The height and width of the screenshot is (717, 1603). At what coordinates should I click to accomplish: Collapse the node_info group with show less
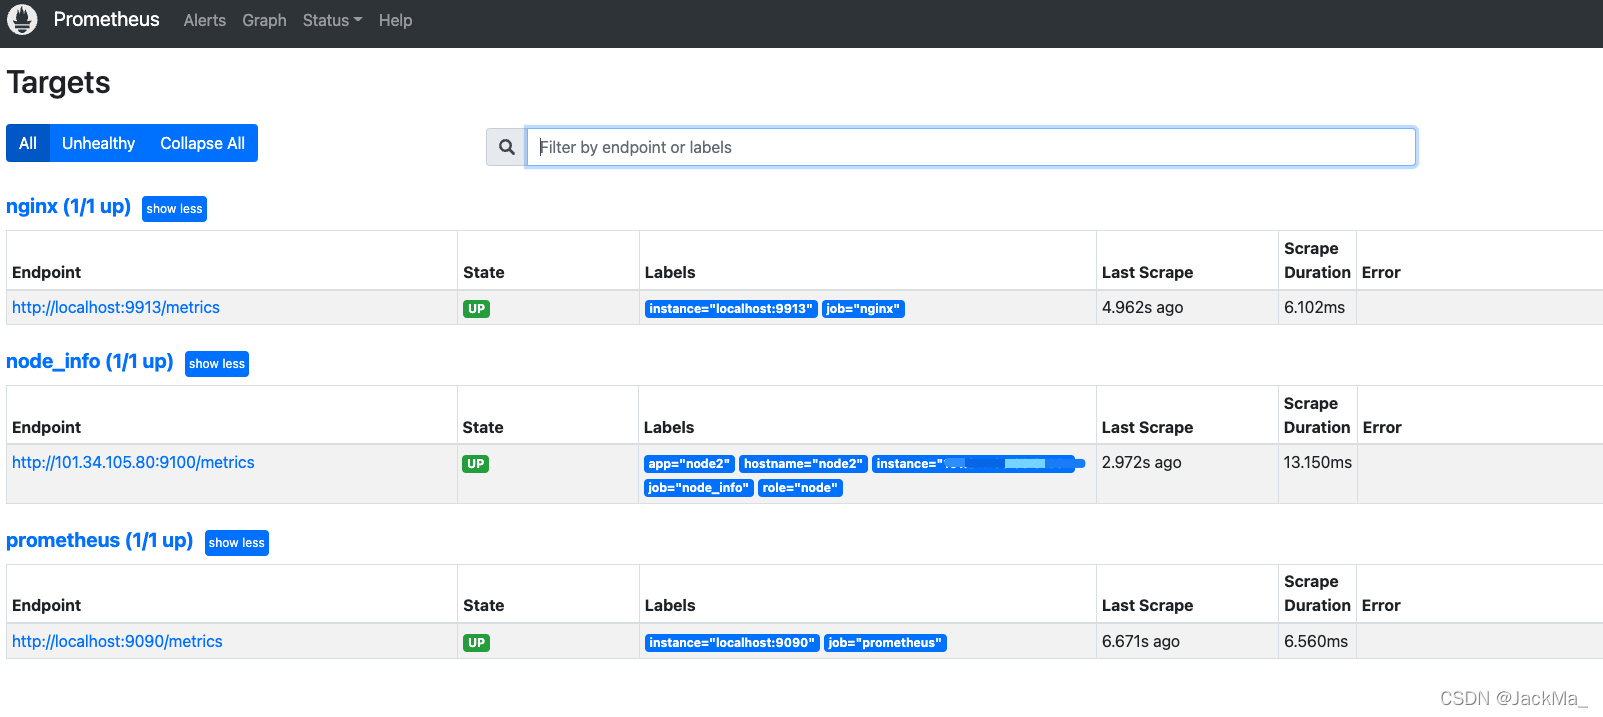(x=216, y=364)
